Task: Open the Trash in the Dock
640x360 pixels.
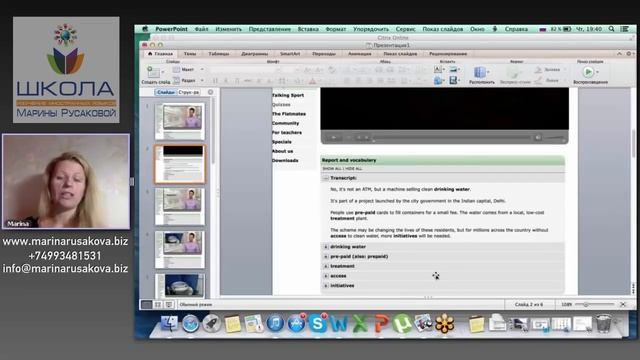Action: point(604,323)
